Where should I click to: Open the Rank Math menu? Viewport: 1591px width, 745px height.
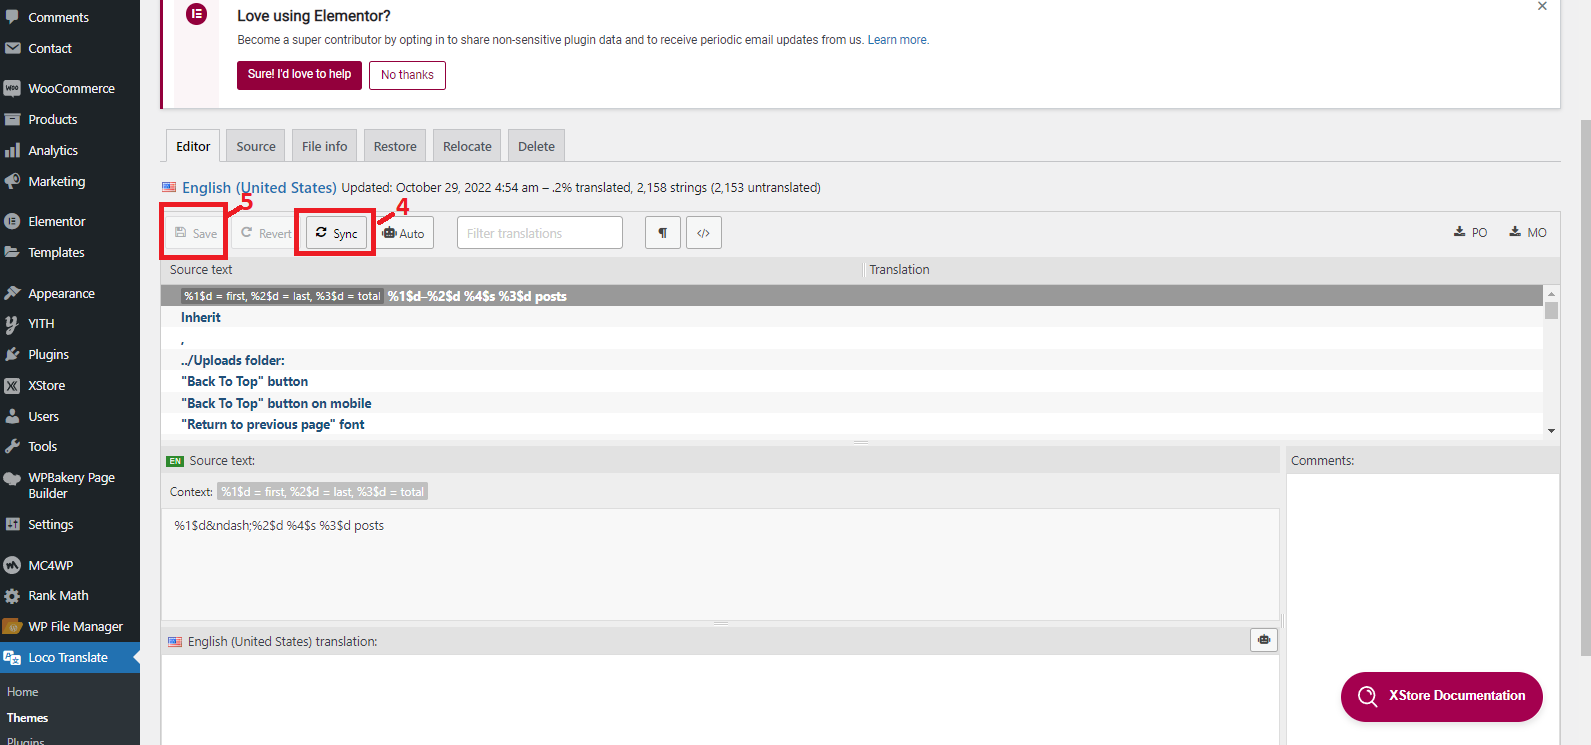[x=58, y=595]
